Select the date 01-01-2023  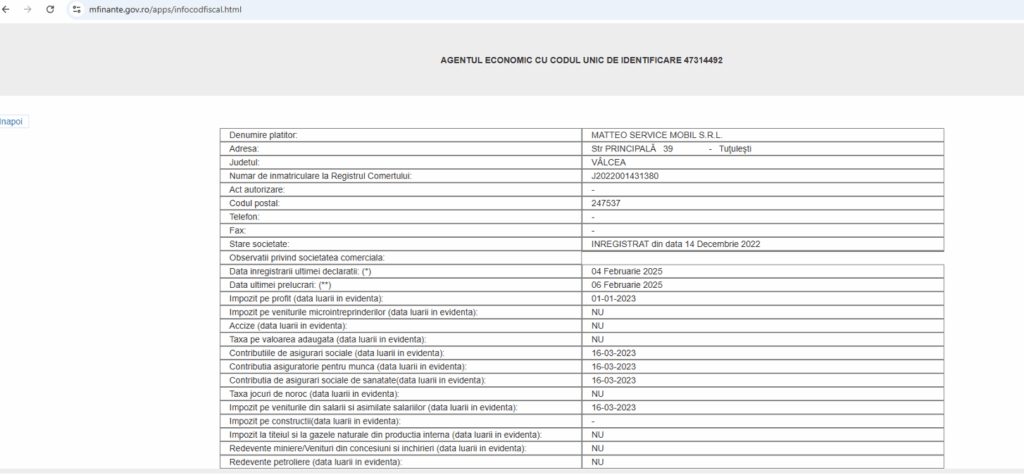point(613,299)
